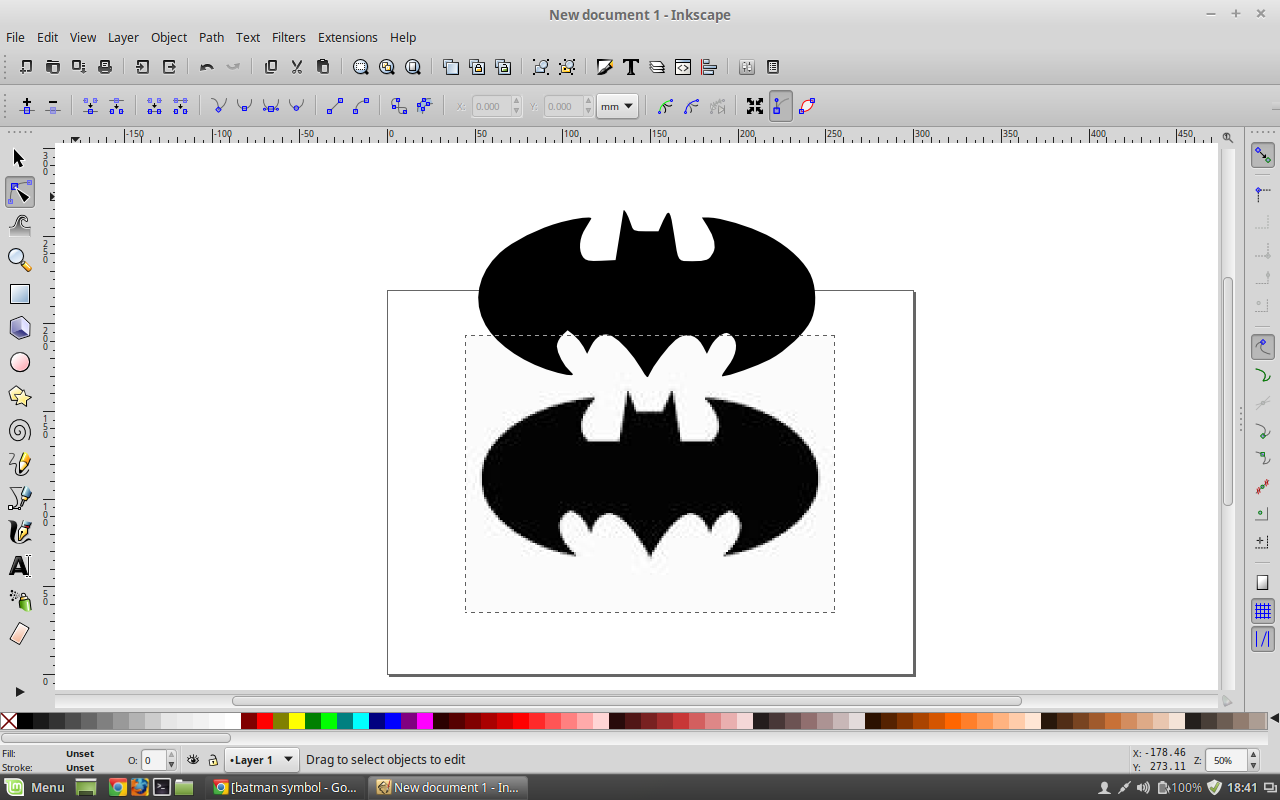
Task: Toggle snap to guides button
Action: tap(1263, 638)
